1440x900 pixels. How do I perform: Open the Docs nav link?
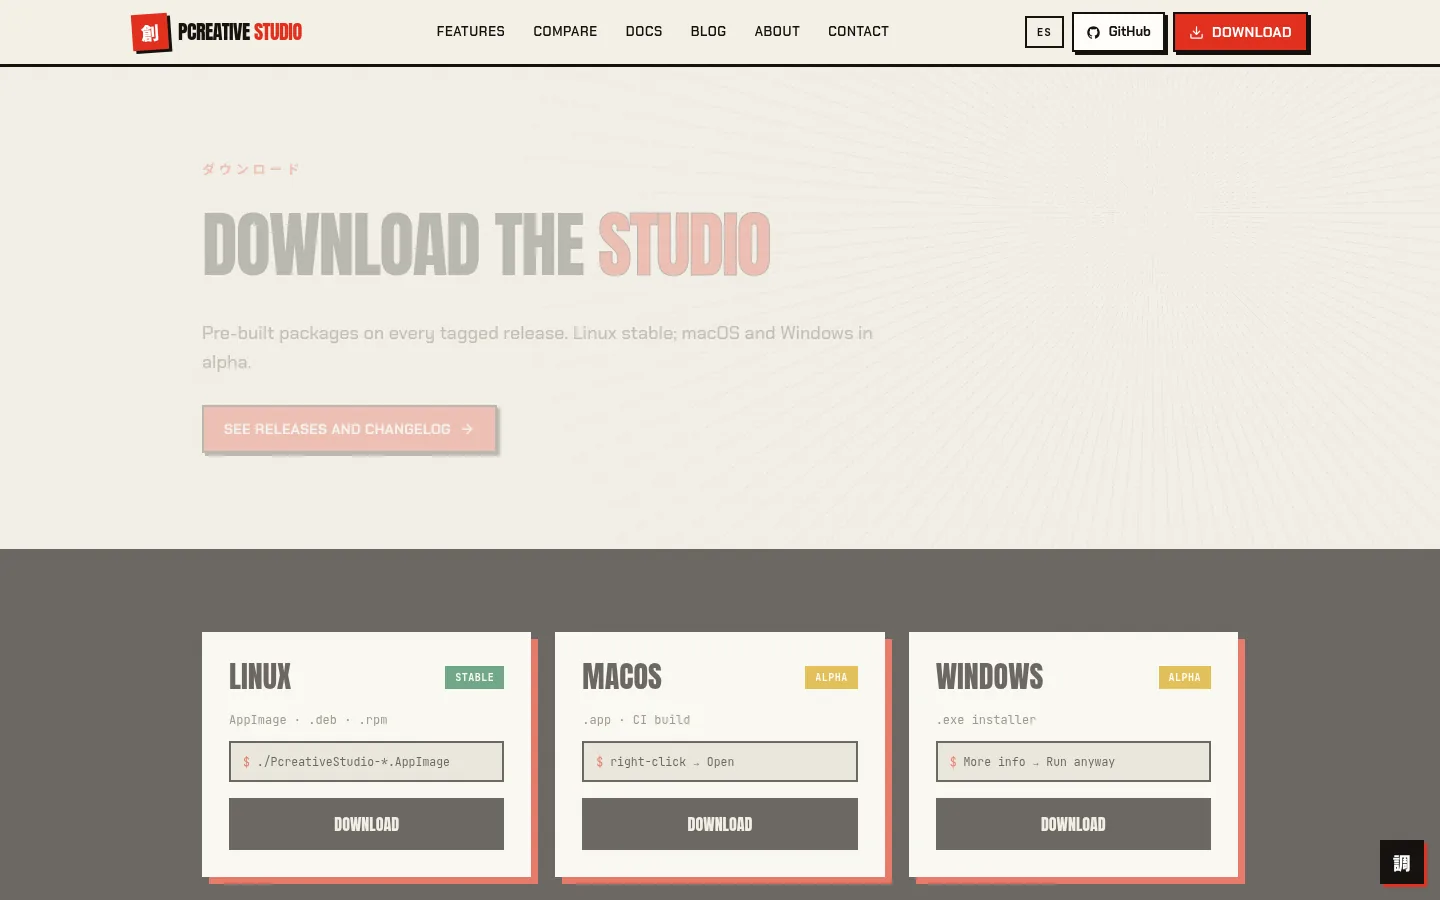[644, 32]
